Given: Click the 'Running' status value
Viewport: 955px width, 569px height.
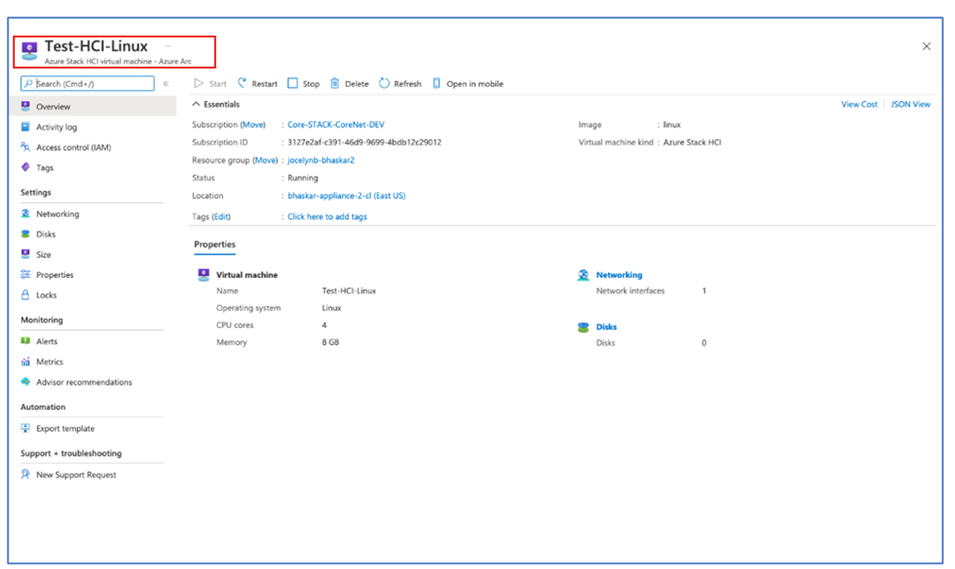Looking at the screenshot, I should click(x=303, y=178).
